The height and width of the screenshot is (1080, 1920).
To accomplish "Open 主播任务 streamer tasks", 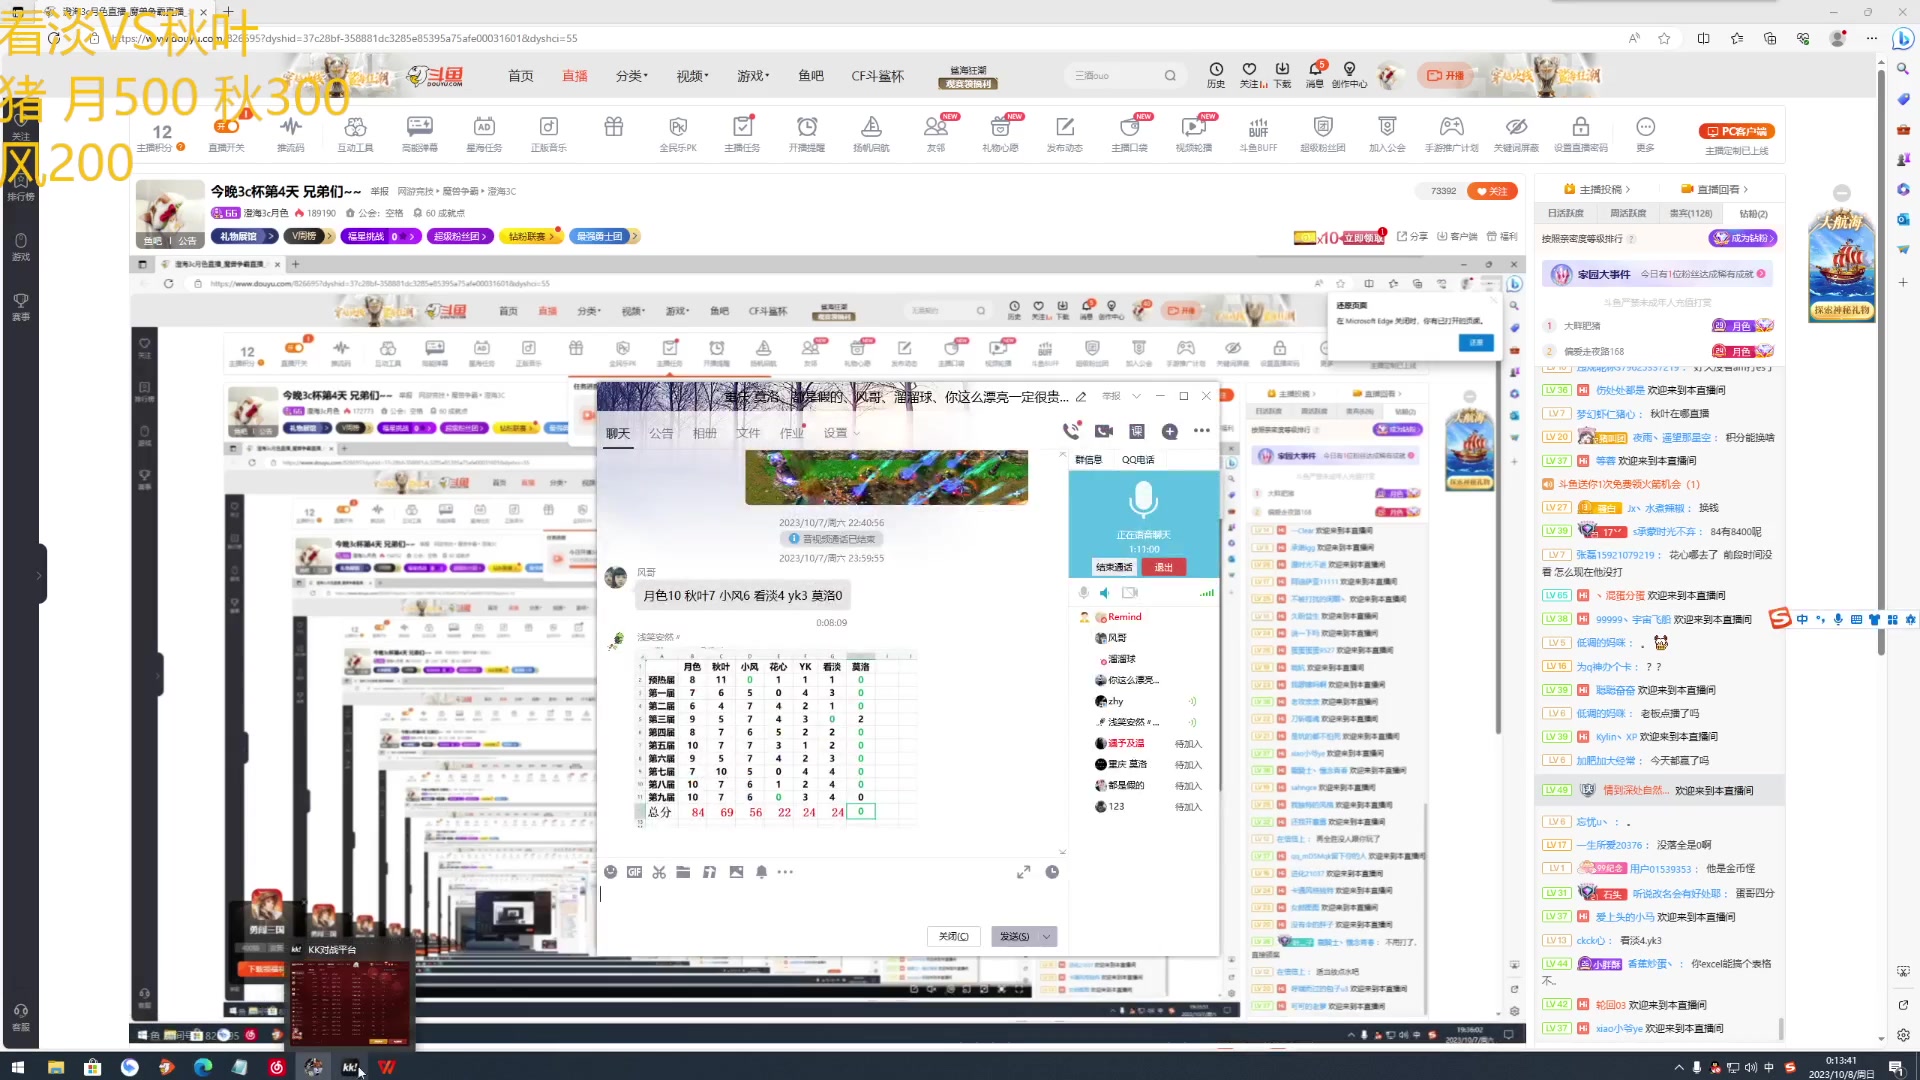I will (x=742, y=132).
